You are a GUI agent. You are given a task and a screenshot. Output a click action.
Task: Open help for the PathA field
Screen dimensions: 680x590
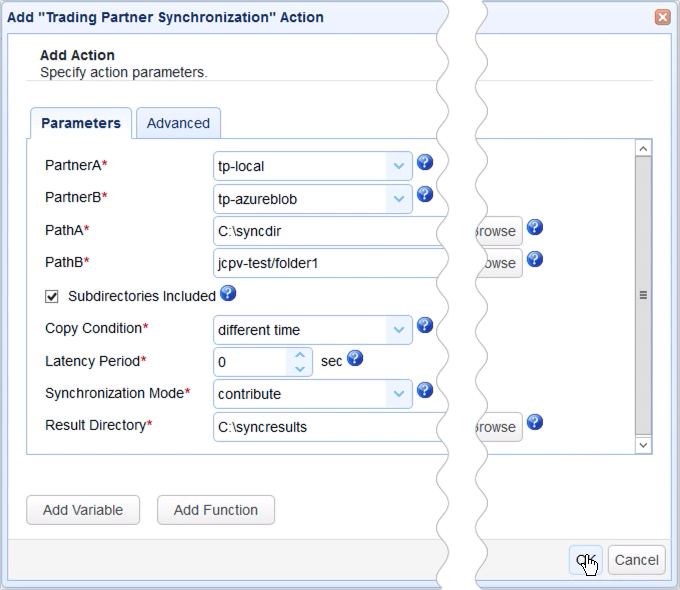[x=534, y=228]
